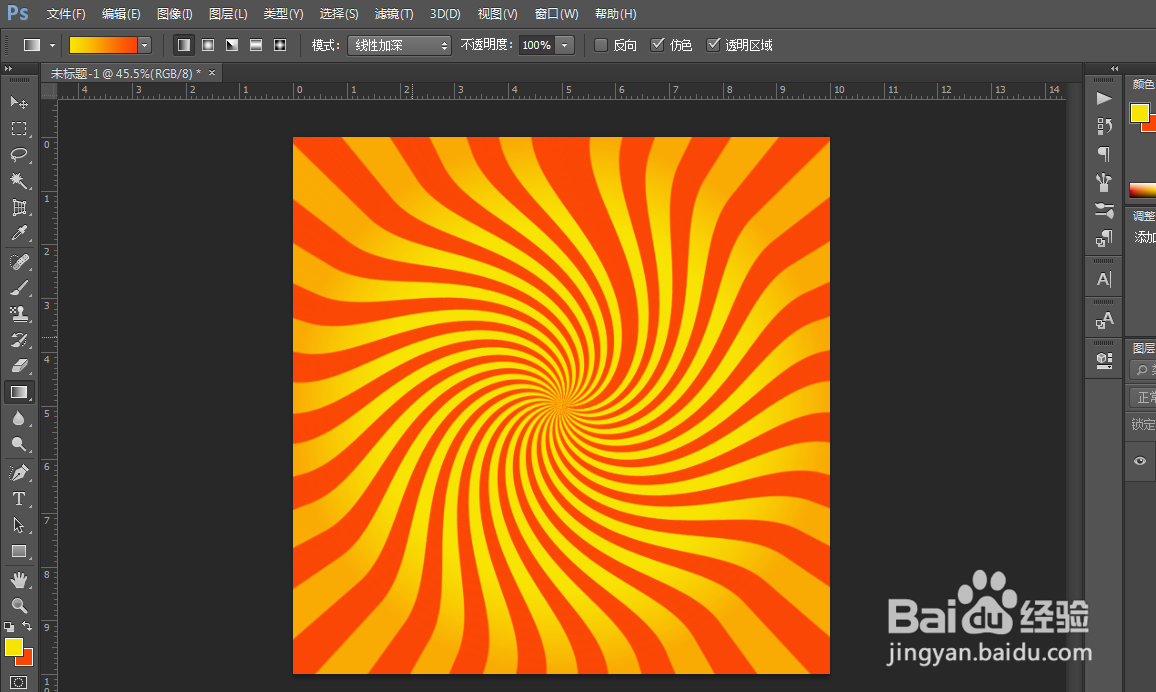Switch to the 未标题-1 document tab

coord(125,73)
